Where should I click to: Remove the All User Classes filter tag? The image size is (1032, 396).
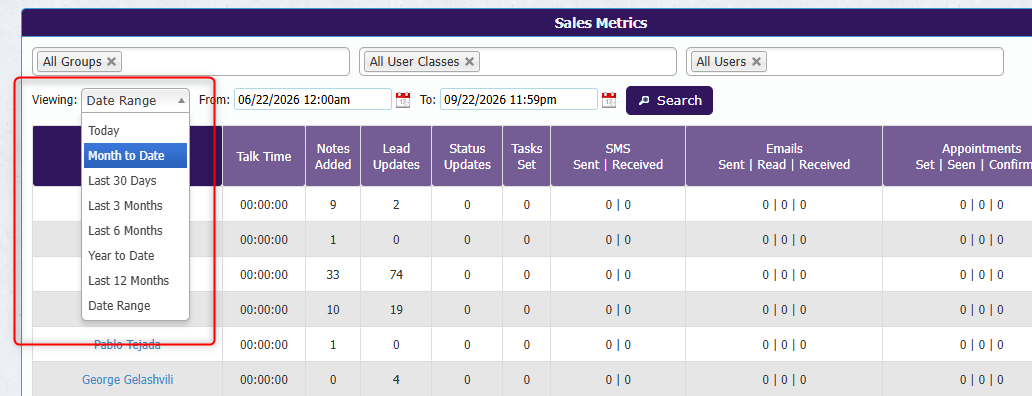click(469, 61)
